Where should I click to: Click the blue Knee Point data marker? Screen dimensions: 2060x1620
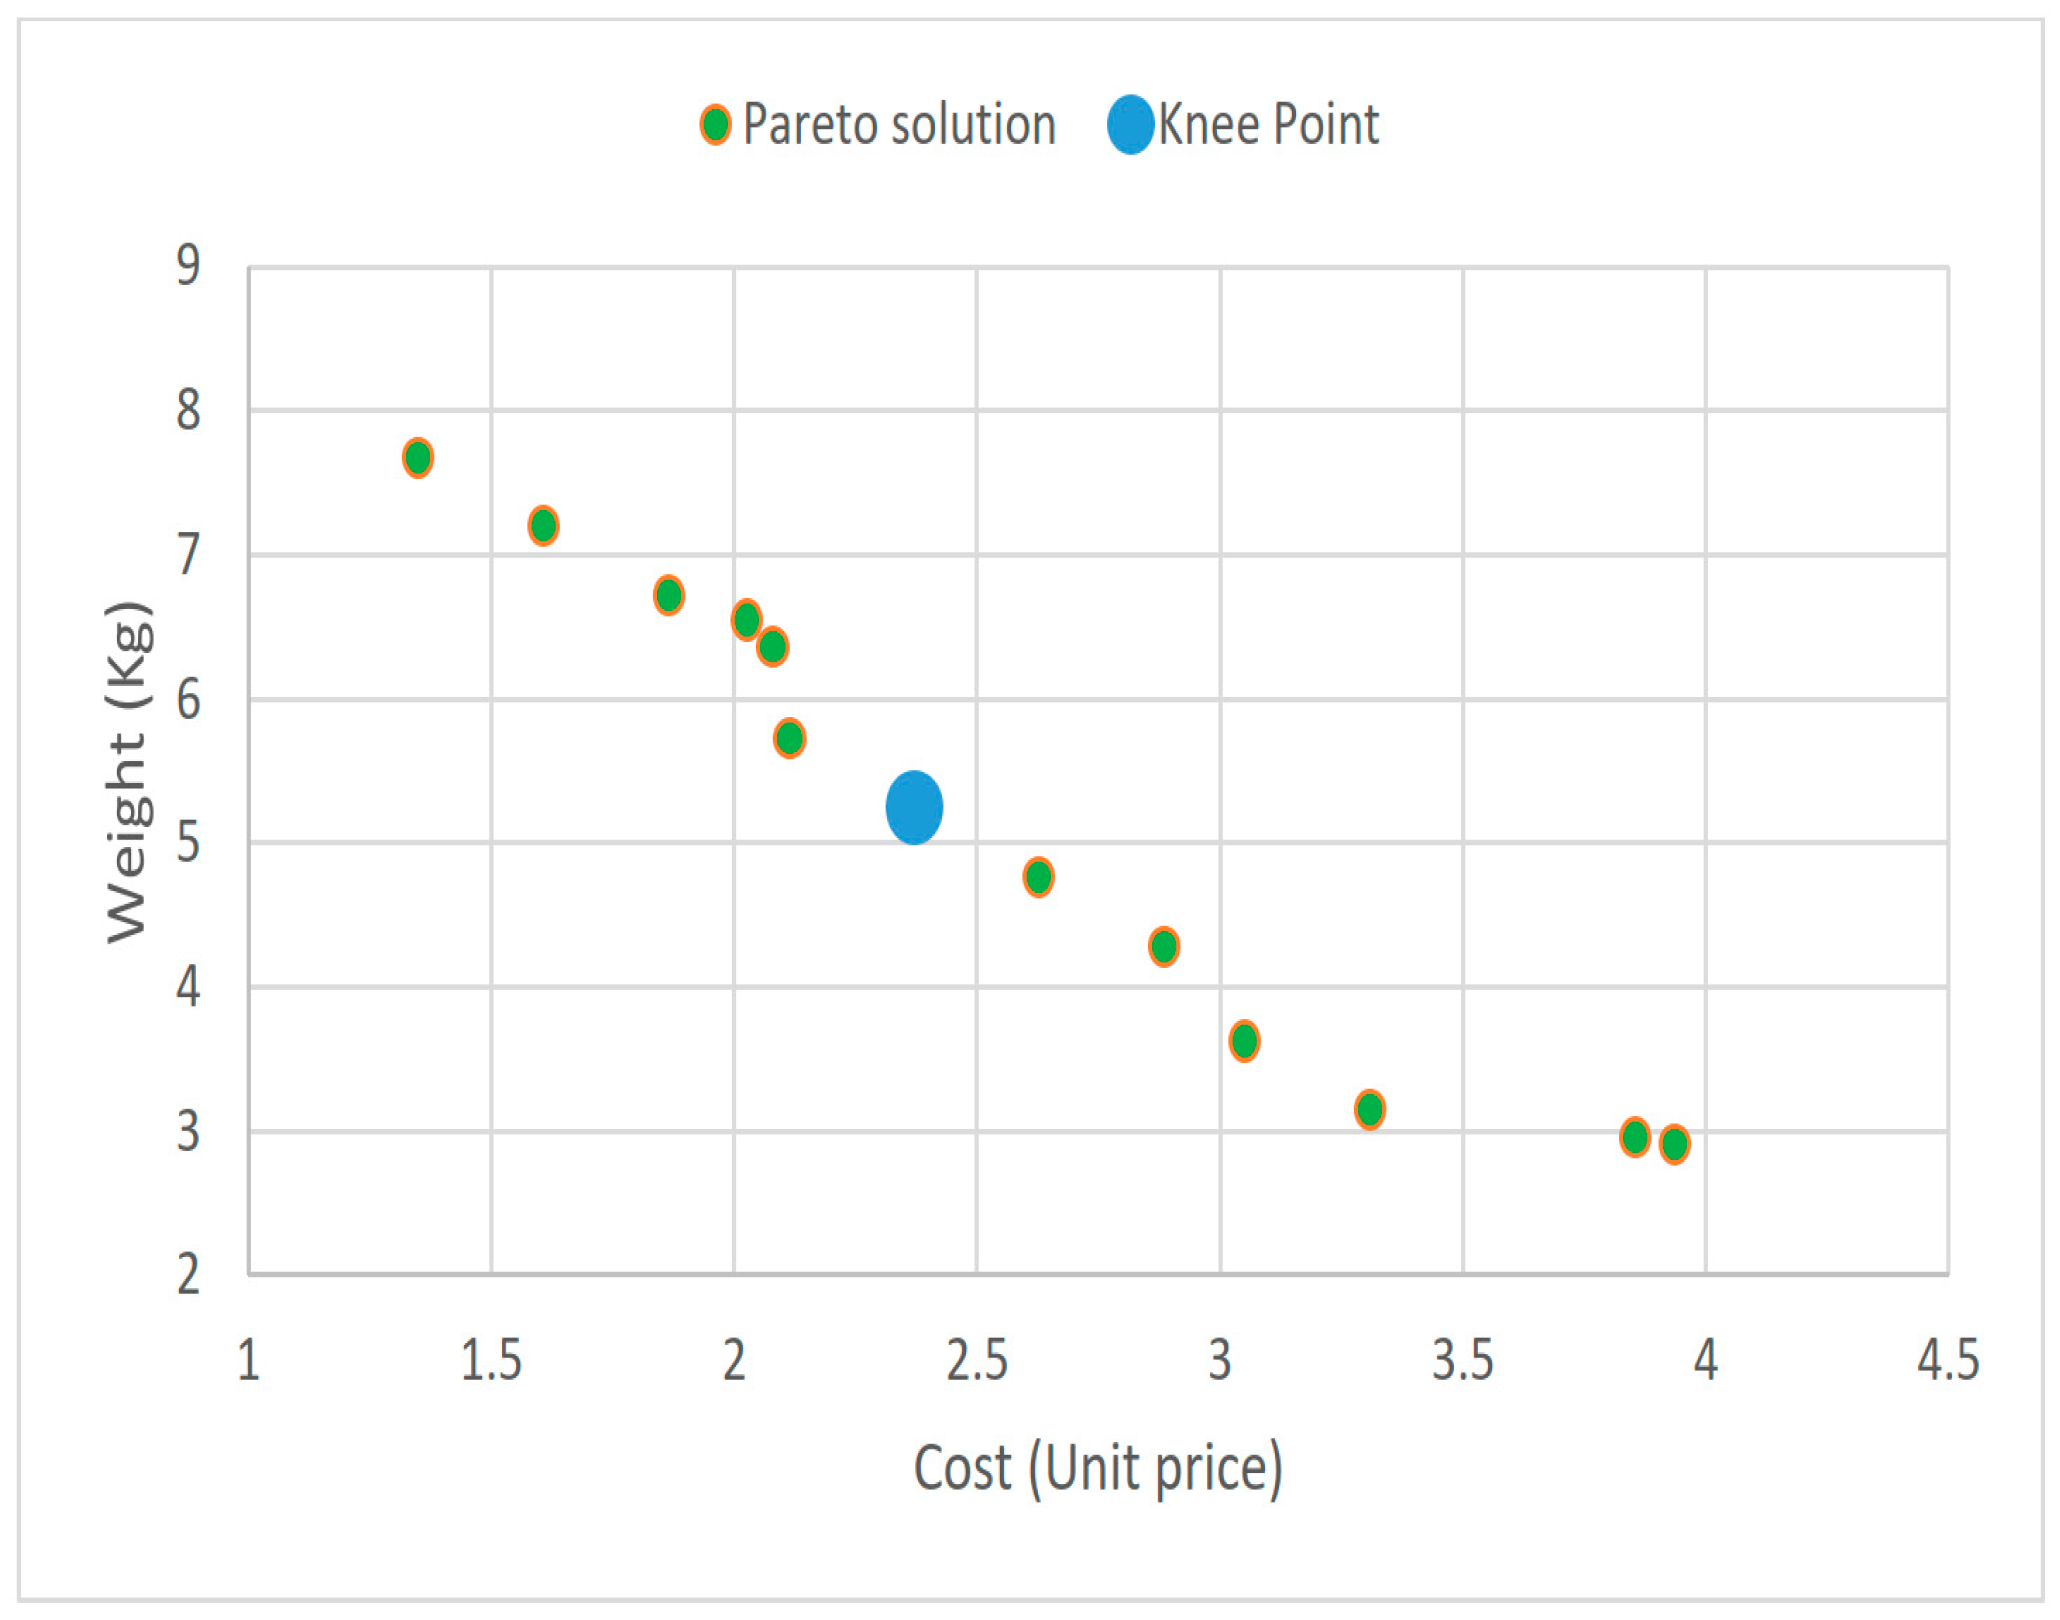[x=914, y=807]
